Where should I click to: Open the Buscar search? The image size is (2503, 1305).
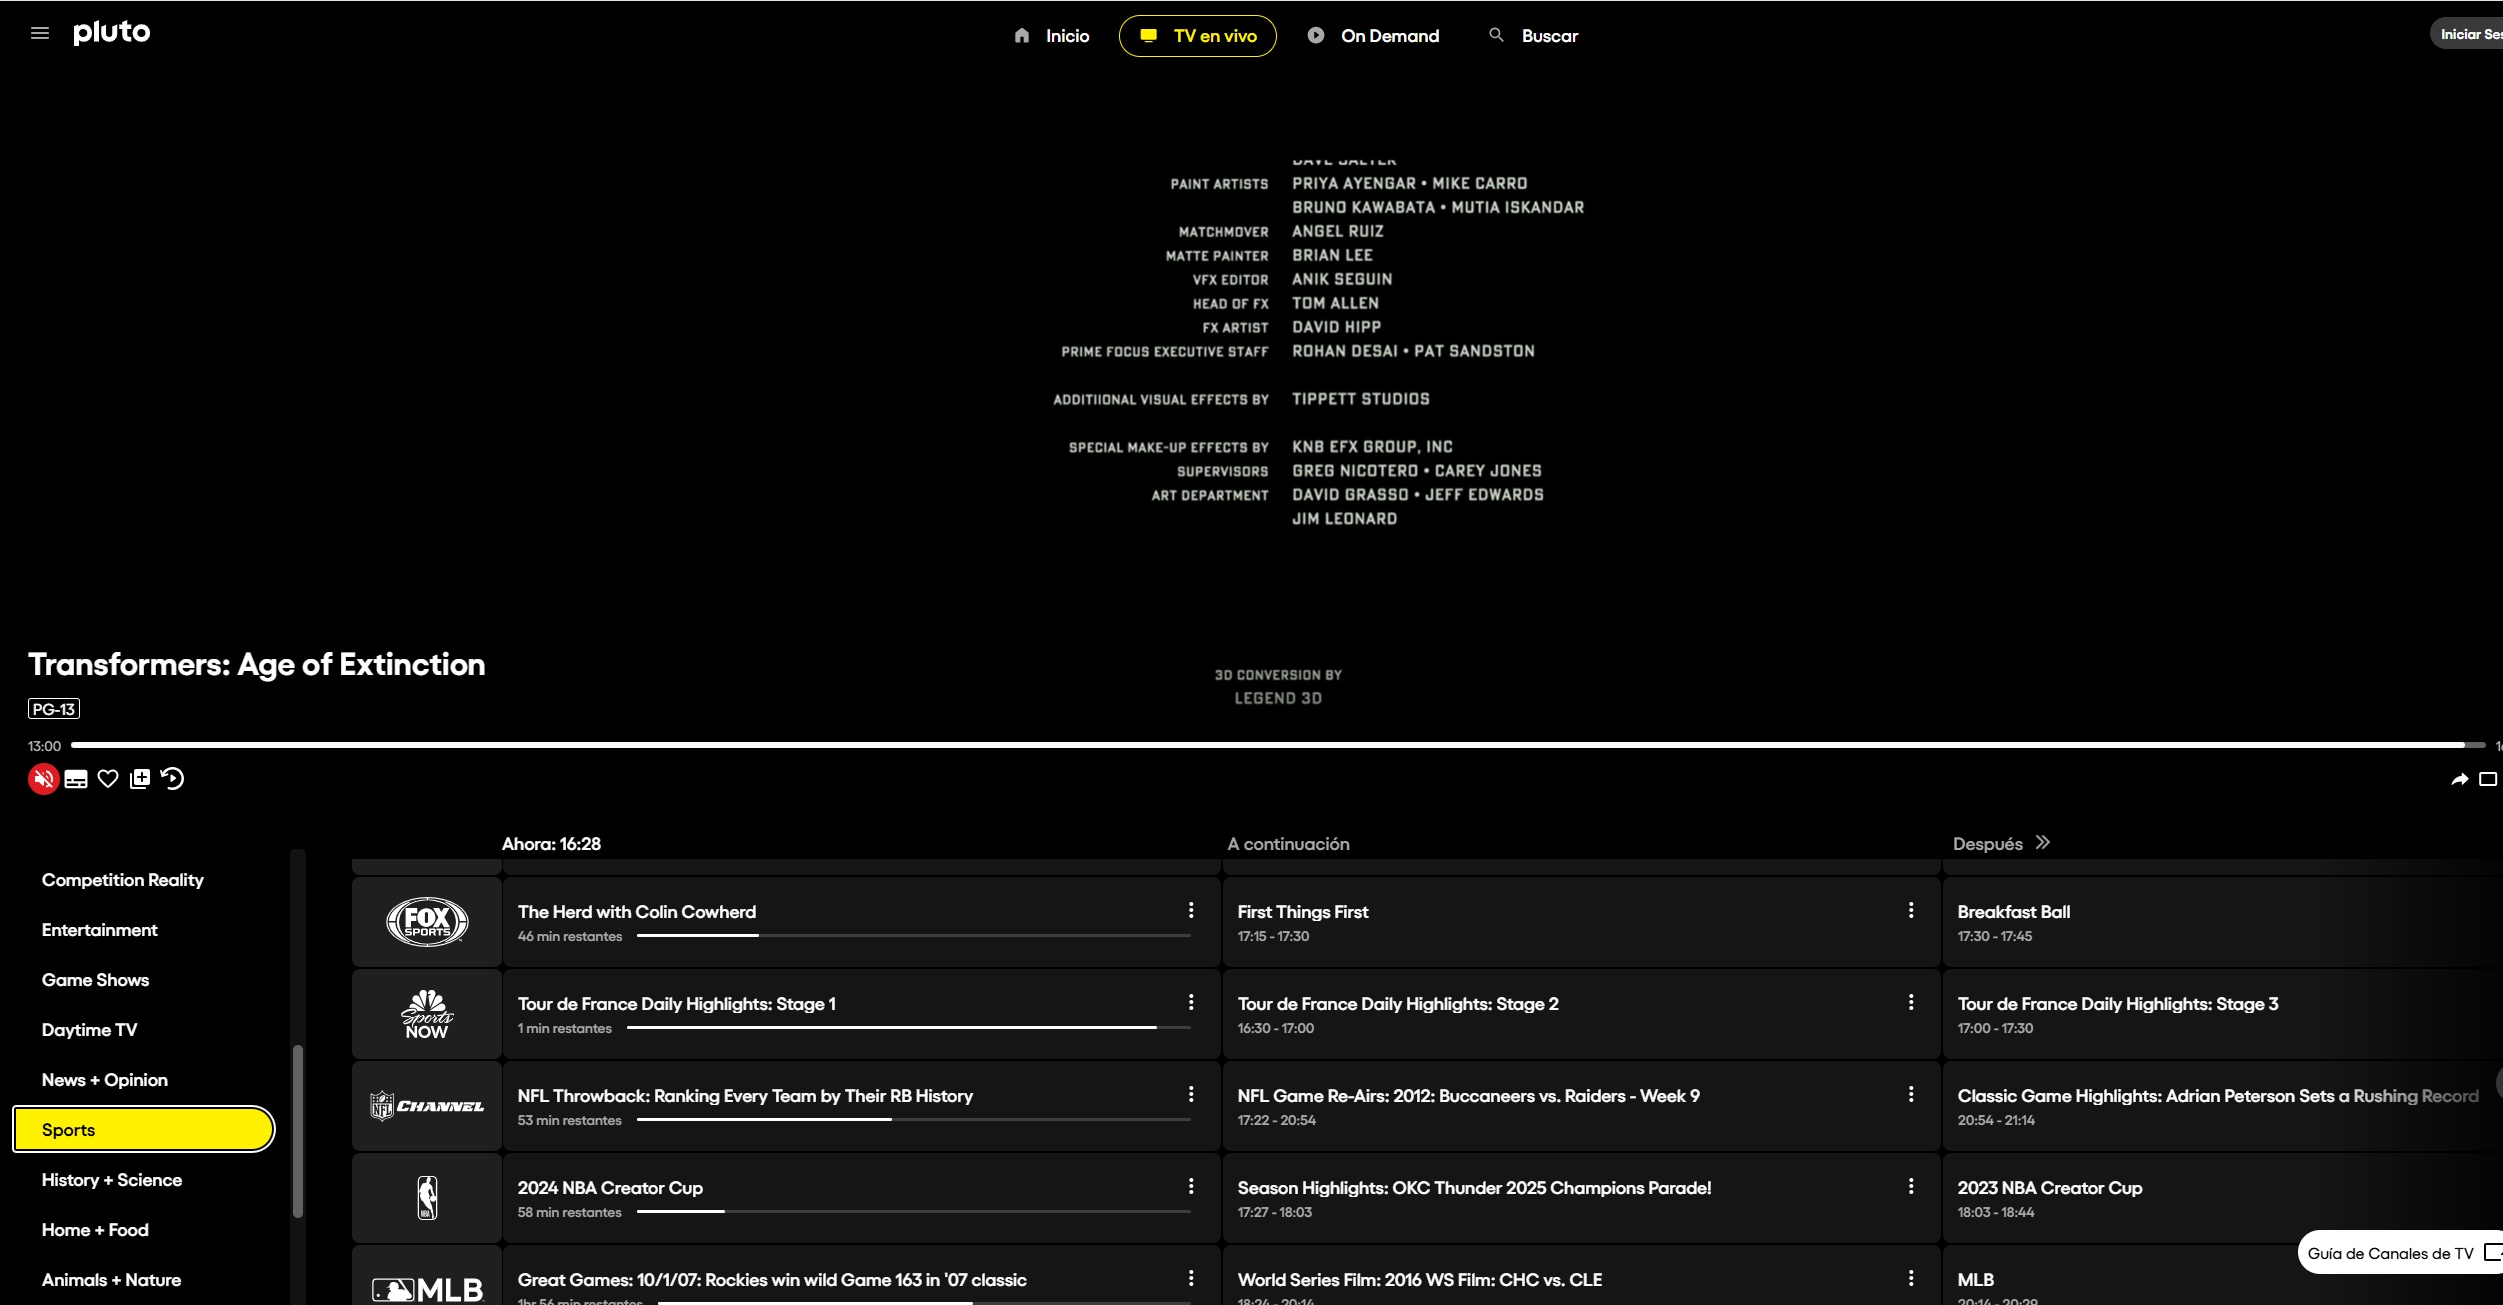coord(1533,36)
